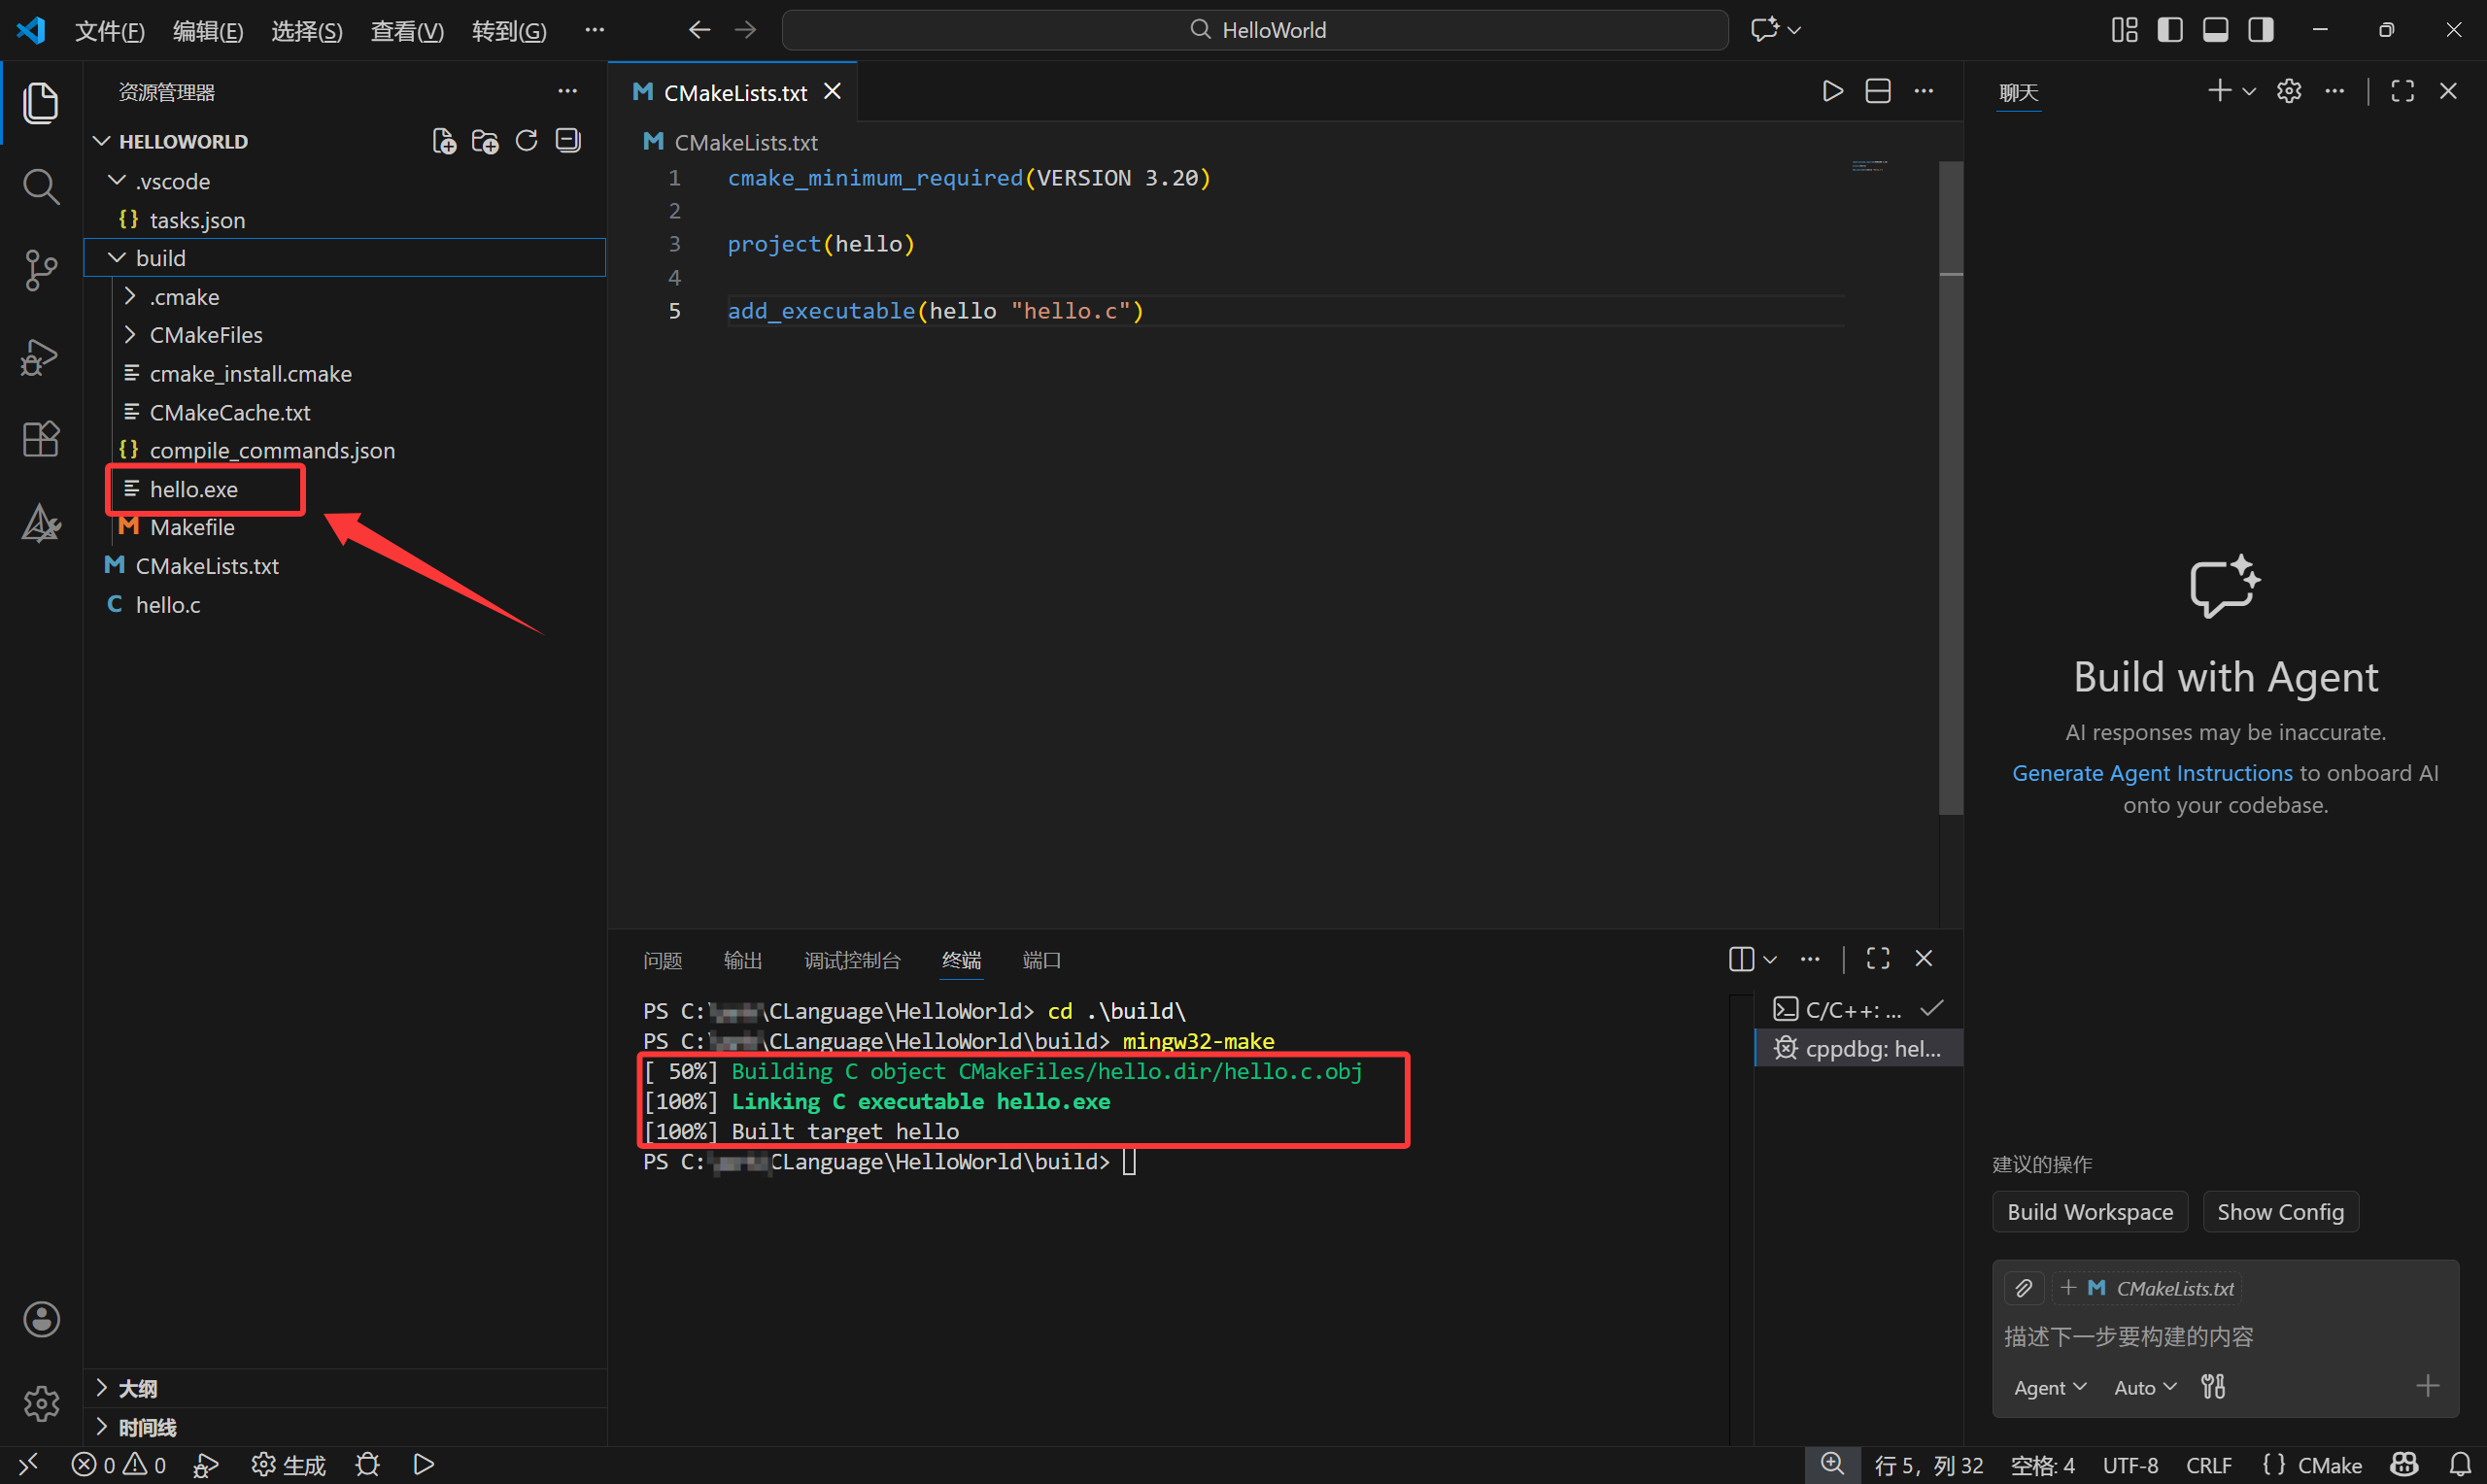Open the Extensions view
The height and width of the screenshot is (1484, 2487).
(40, 439)
